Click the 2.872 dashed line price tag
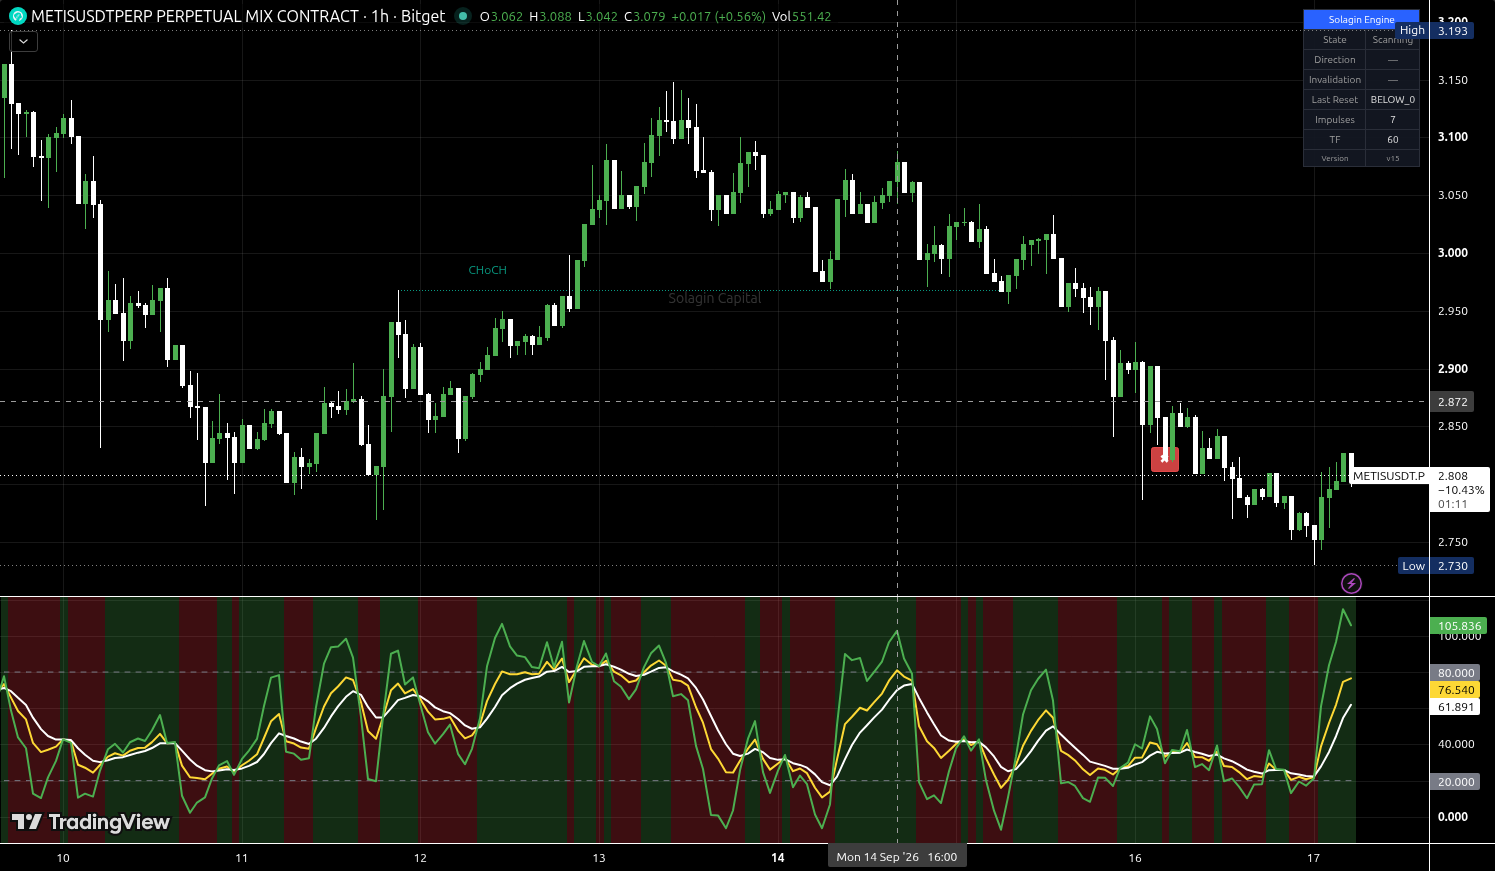Viewport: 1495px width, 871px height. tap(1452, 402)
